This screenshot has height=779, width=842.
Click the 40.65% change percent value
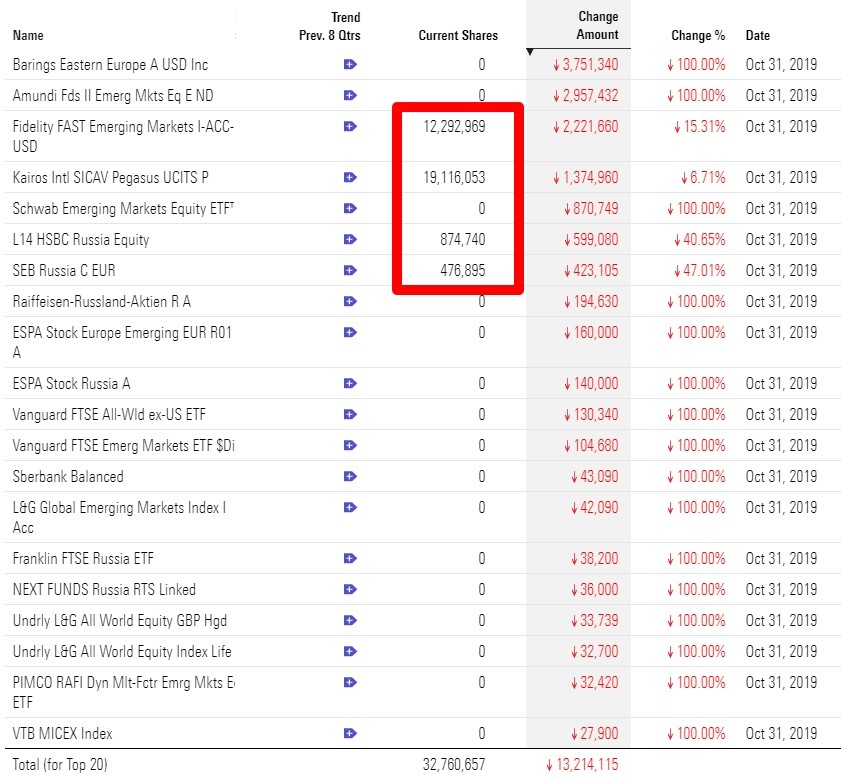pyautogui.click(x=700, y=239)
